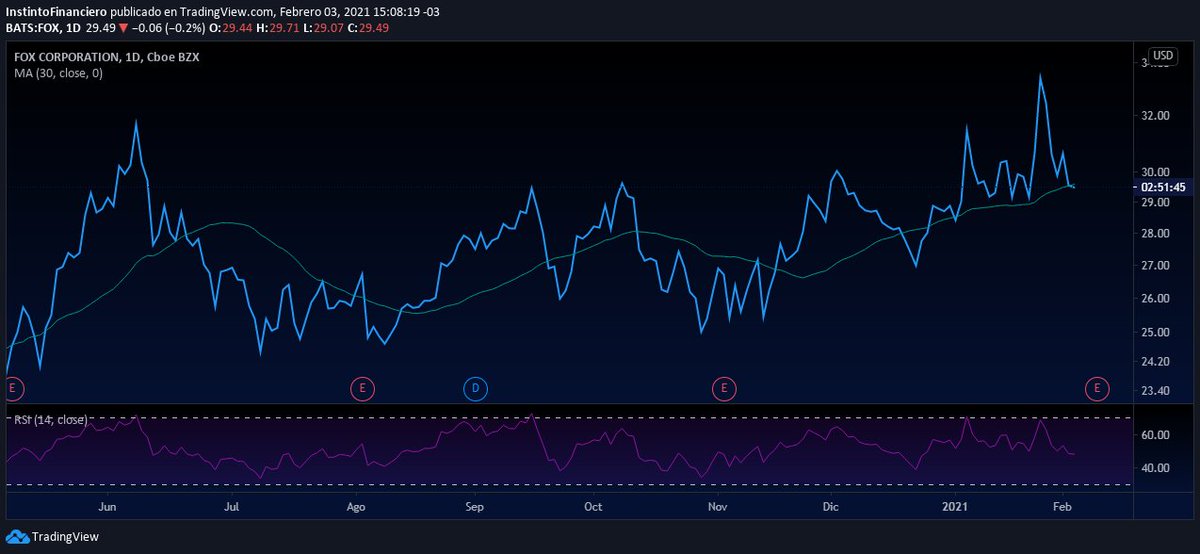Open the earnings E marker in August

pos(362,387)
